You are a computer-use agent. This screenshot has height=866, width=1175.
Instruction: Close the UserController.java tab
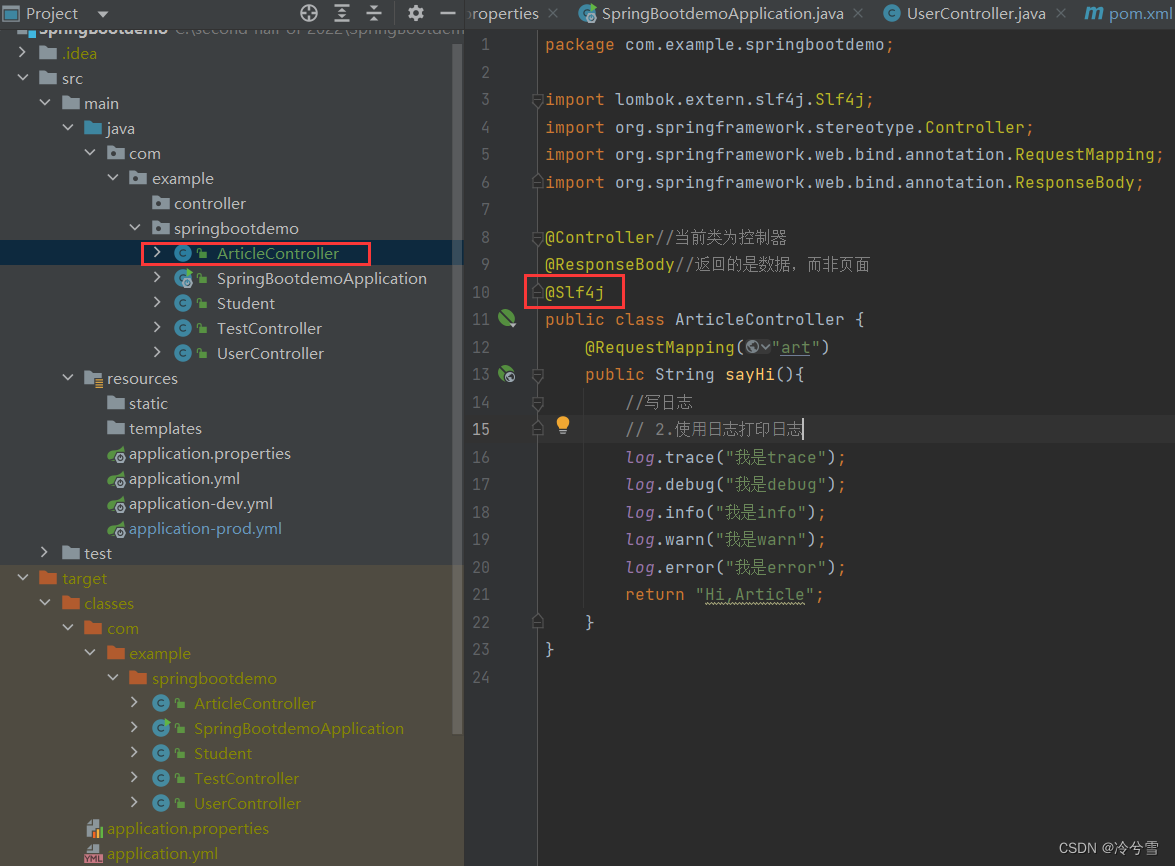click(x=1060, y=13)
